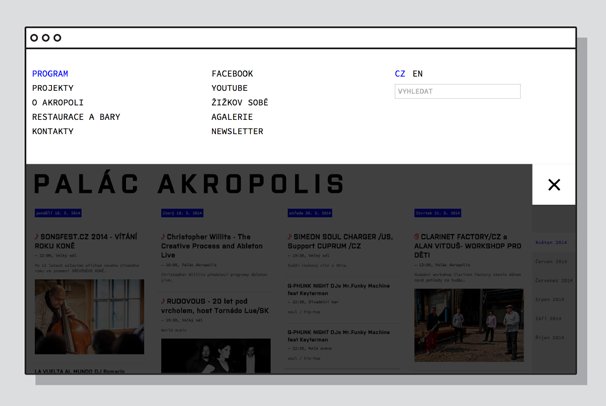The image size is (606, 406).
Task: Open SIMEON SOUL CHARGER event listing
Action: [x=340, y=241]
